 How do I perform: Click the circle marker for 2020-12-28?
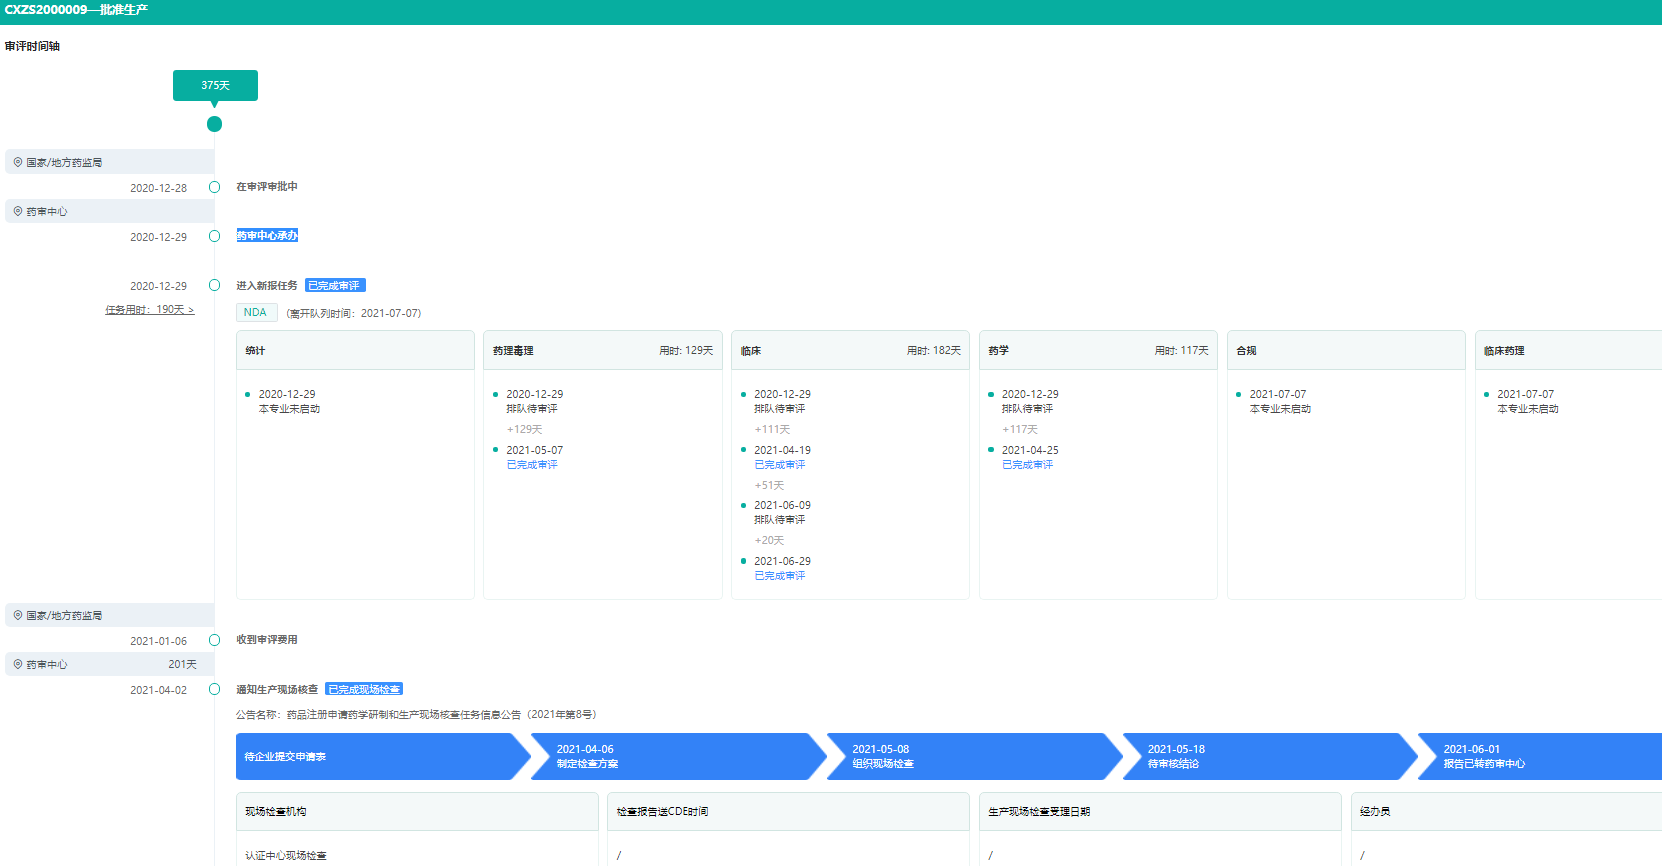pyautogui.click(x=214, y=187)
